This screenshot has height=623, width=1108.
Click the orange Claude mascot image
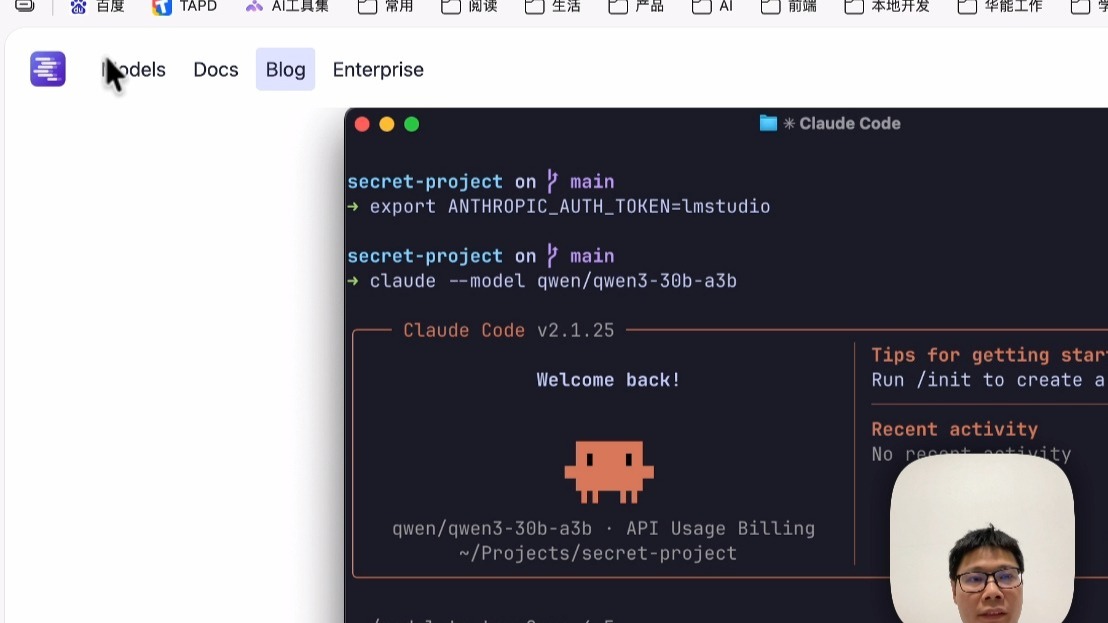coord(609,472)
